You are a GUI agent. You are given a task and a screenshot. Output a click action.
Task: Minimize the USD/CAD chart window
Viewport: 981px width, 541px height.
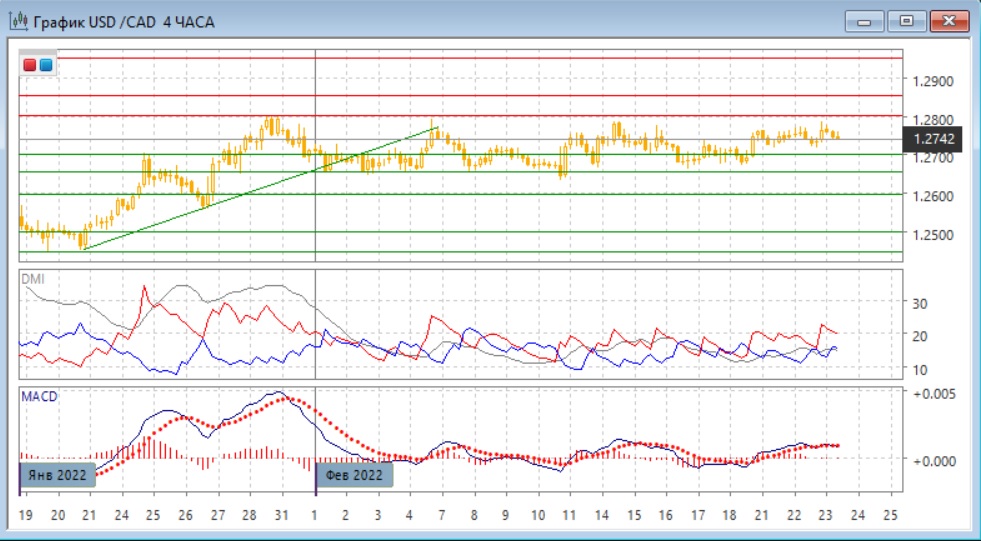[864, 21]
